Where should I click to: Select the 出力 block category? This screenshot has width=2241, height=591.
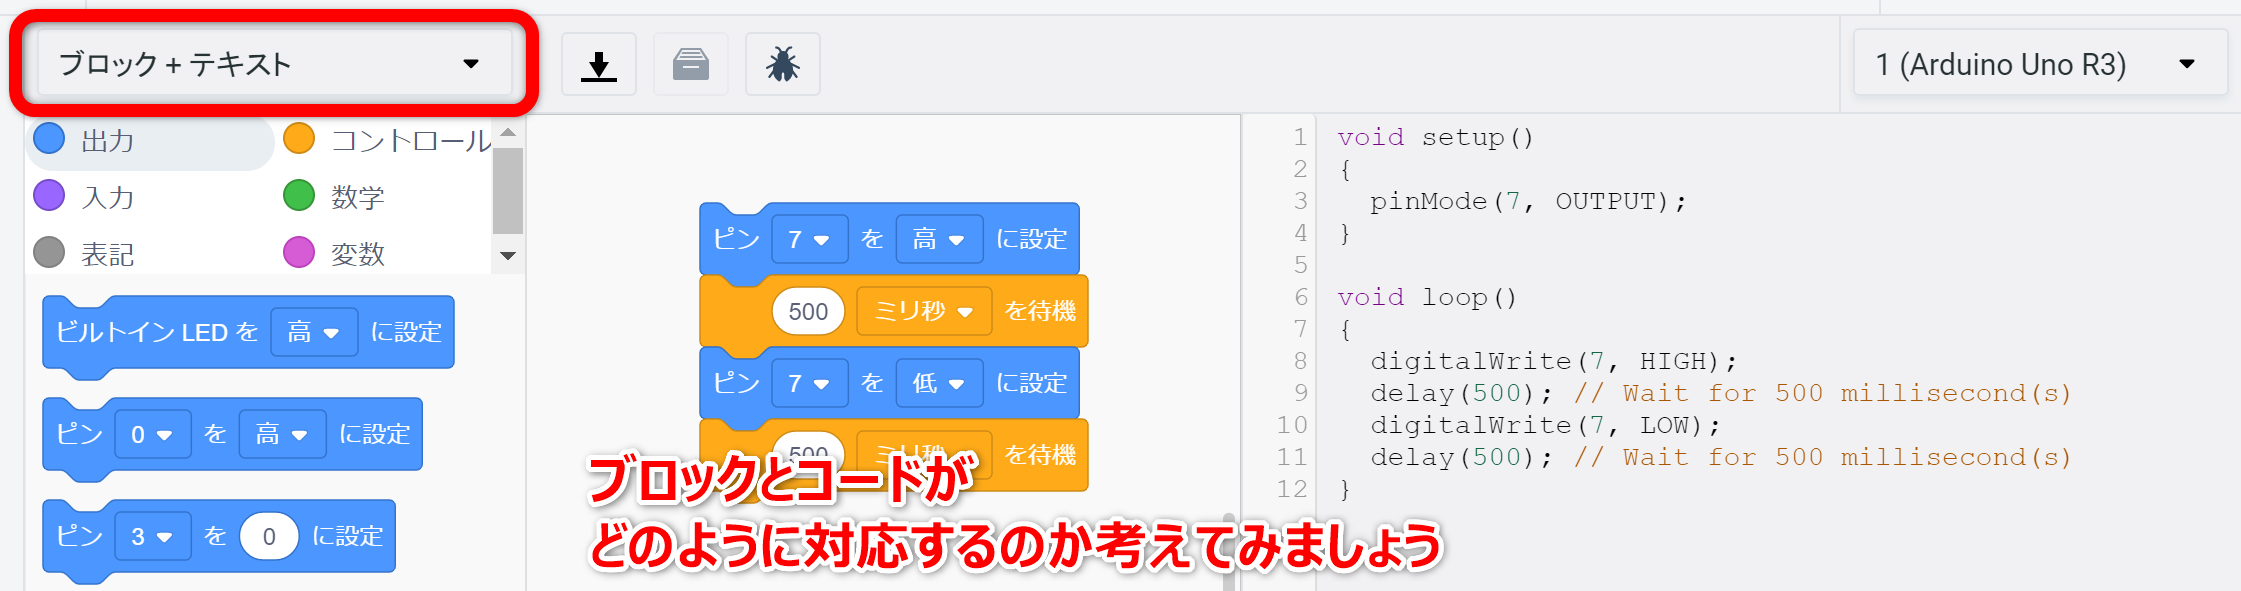pos(150,141)
